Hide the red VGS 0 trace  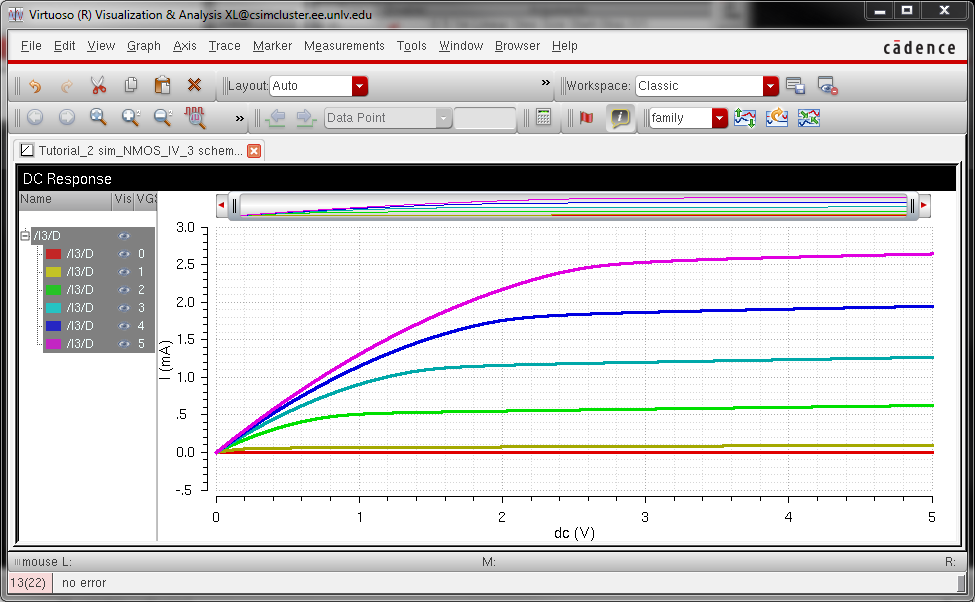tap(124, 254)
